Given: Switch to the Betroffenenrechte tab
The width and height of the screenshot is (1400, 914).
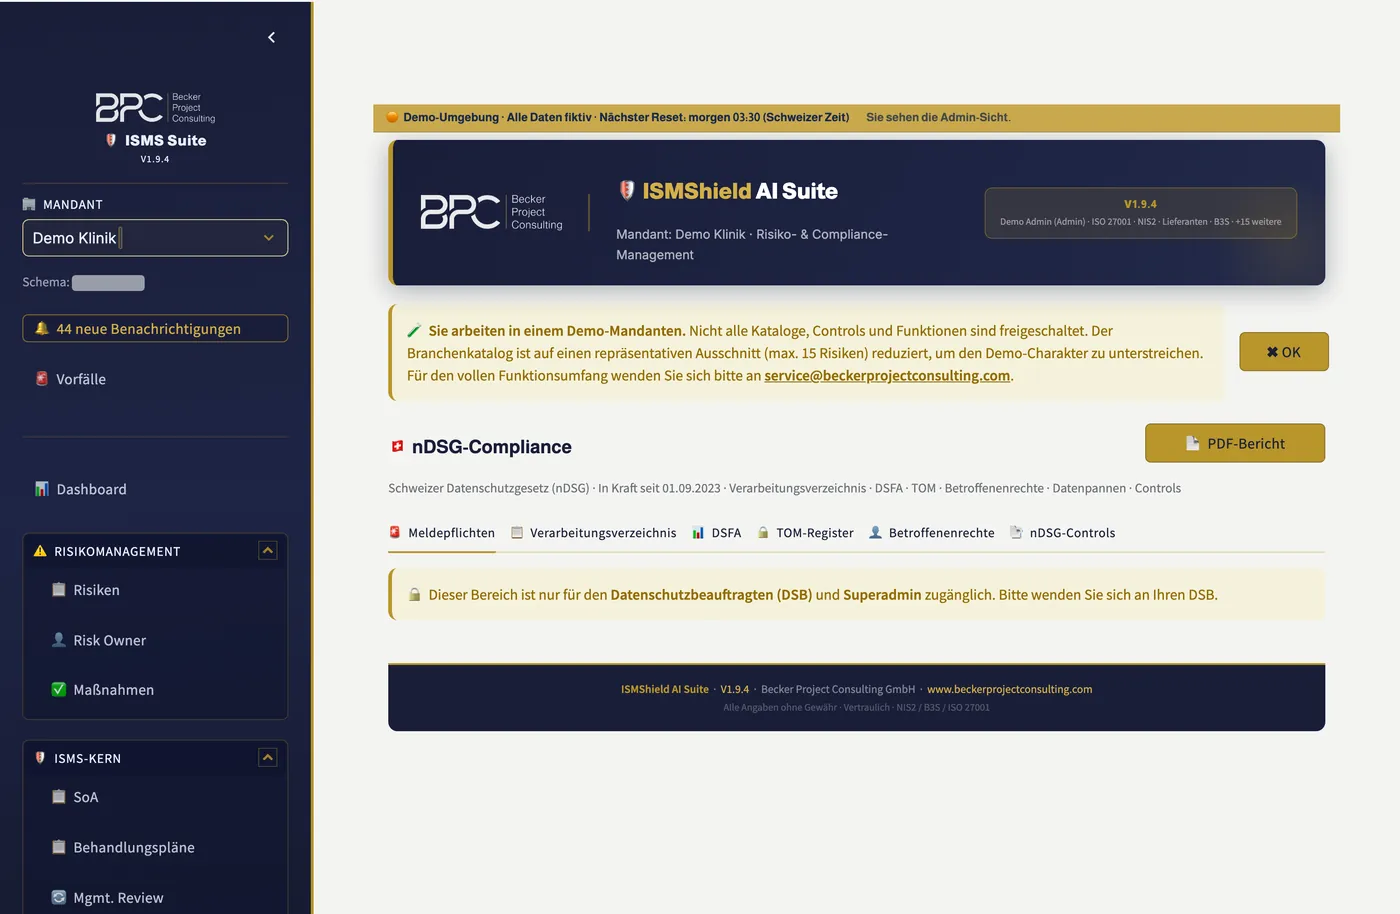Looking at the screenshot, I should click(932, 533).
